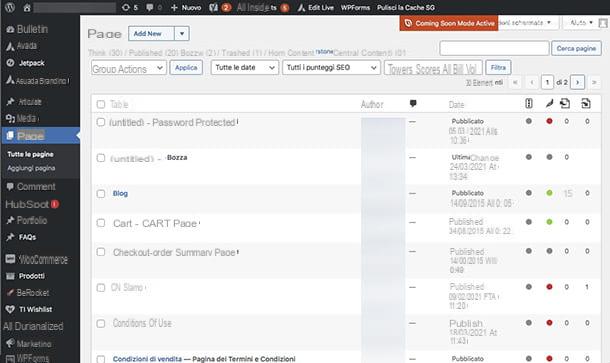Toggle the select-all checkbox in header

pyautogui.click(x=101, y=104)
